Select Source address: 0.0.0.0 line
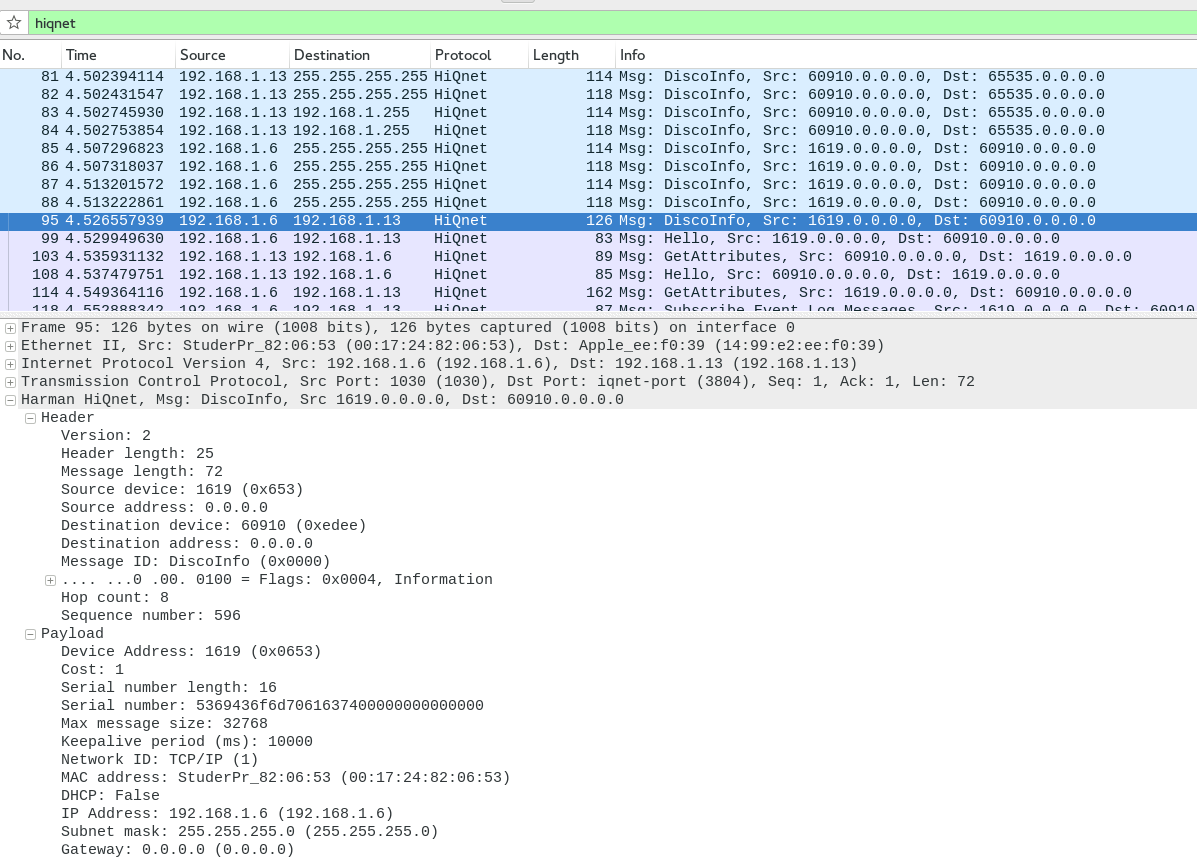This screenshot has height=857, width=1197. pyautogui.click(x=164, y=507)
